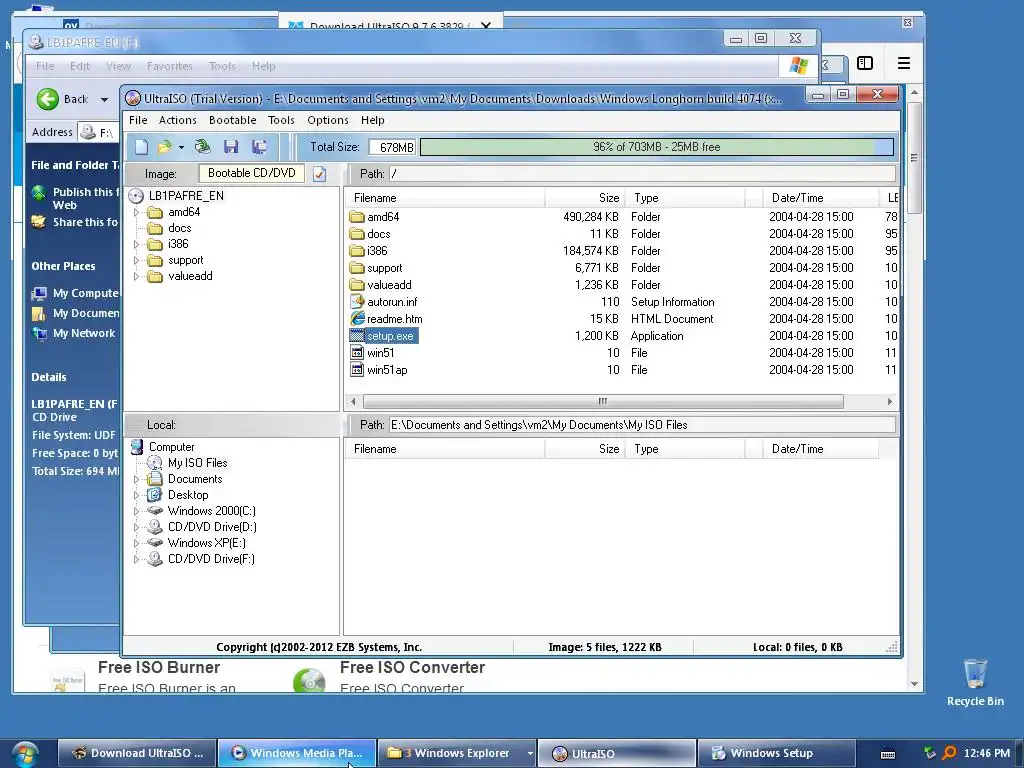Select LB1PAFRE_EN disc root in image tree
The width and height of the screenshot is (1024, 768).
point(185,195)
